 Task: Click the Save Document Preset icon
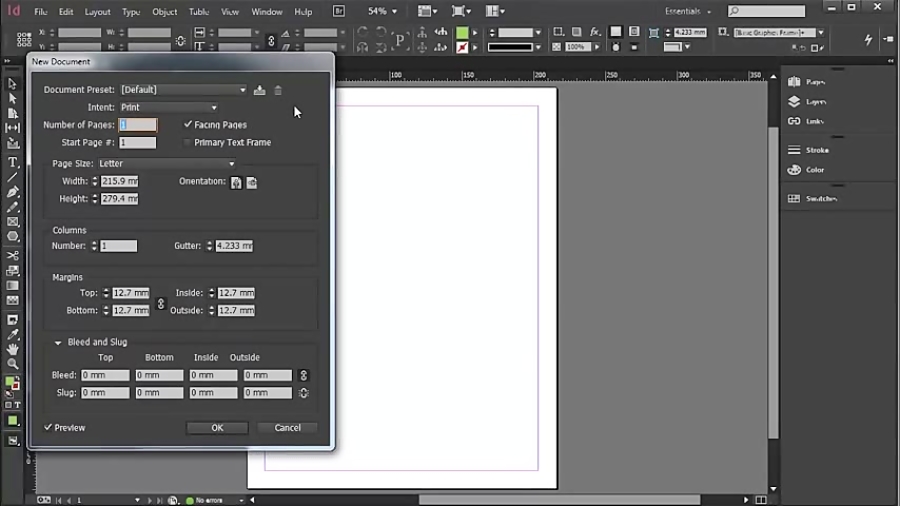pos(259,90)
